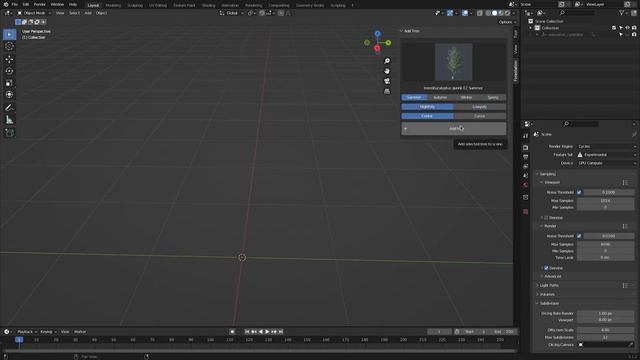Choose the LowPoly option
This screenshot has width=640, height=360.
point(480,107)
